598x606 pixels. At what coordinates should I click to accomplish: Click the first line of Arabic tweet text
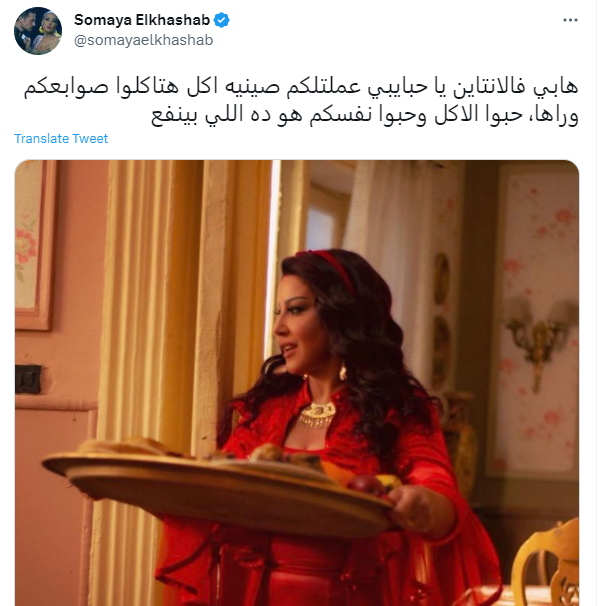point(301,87)
